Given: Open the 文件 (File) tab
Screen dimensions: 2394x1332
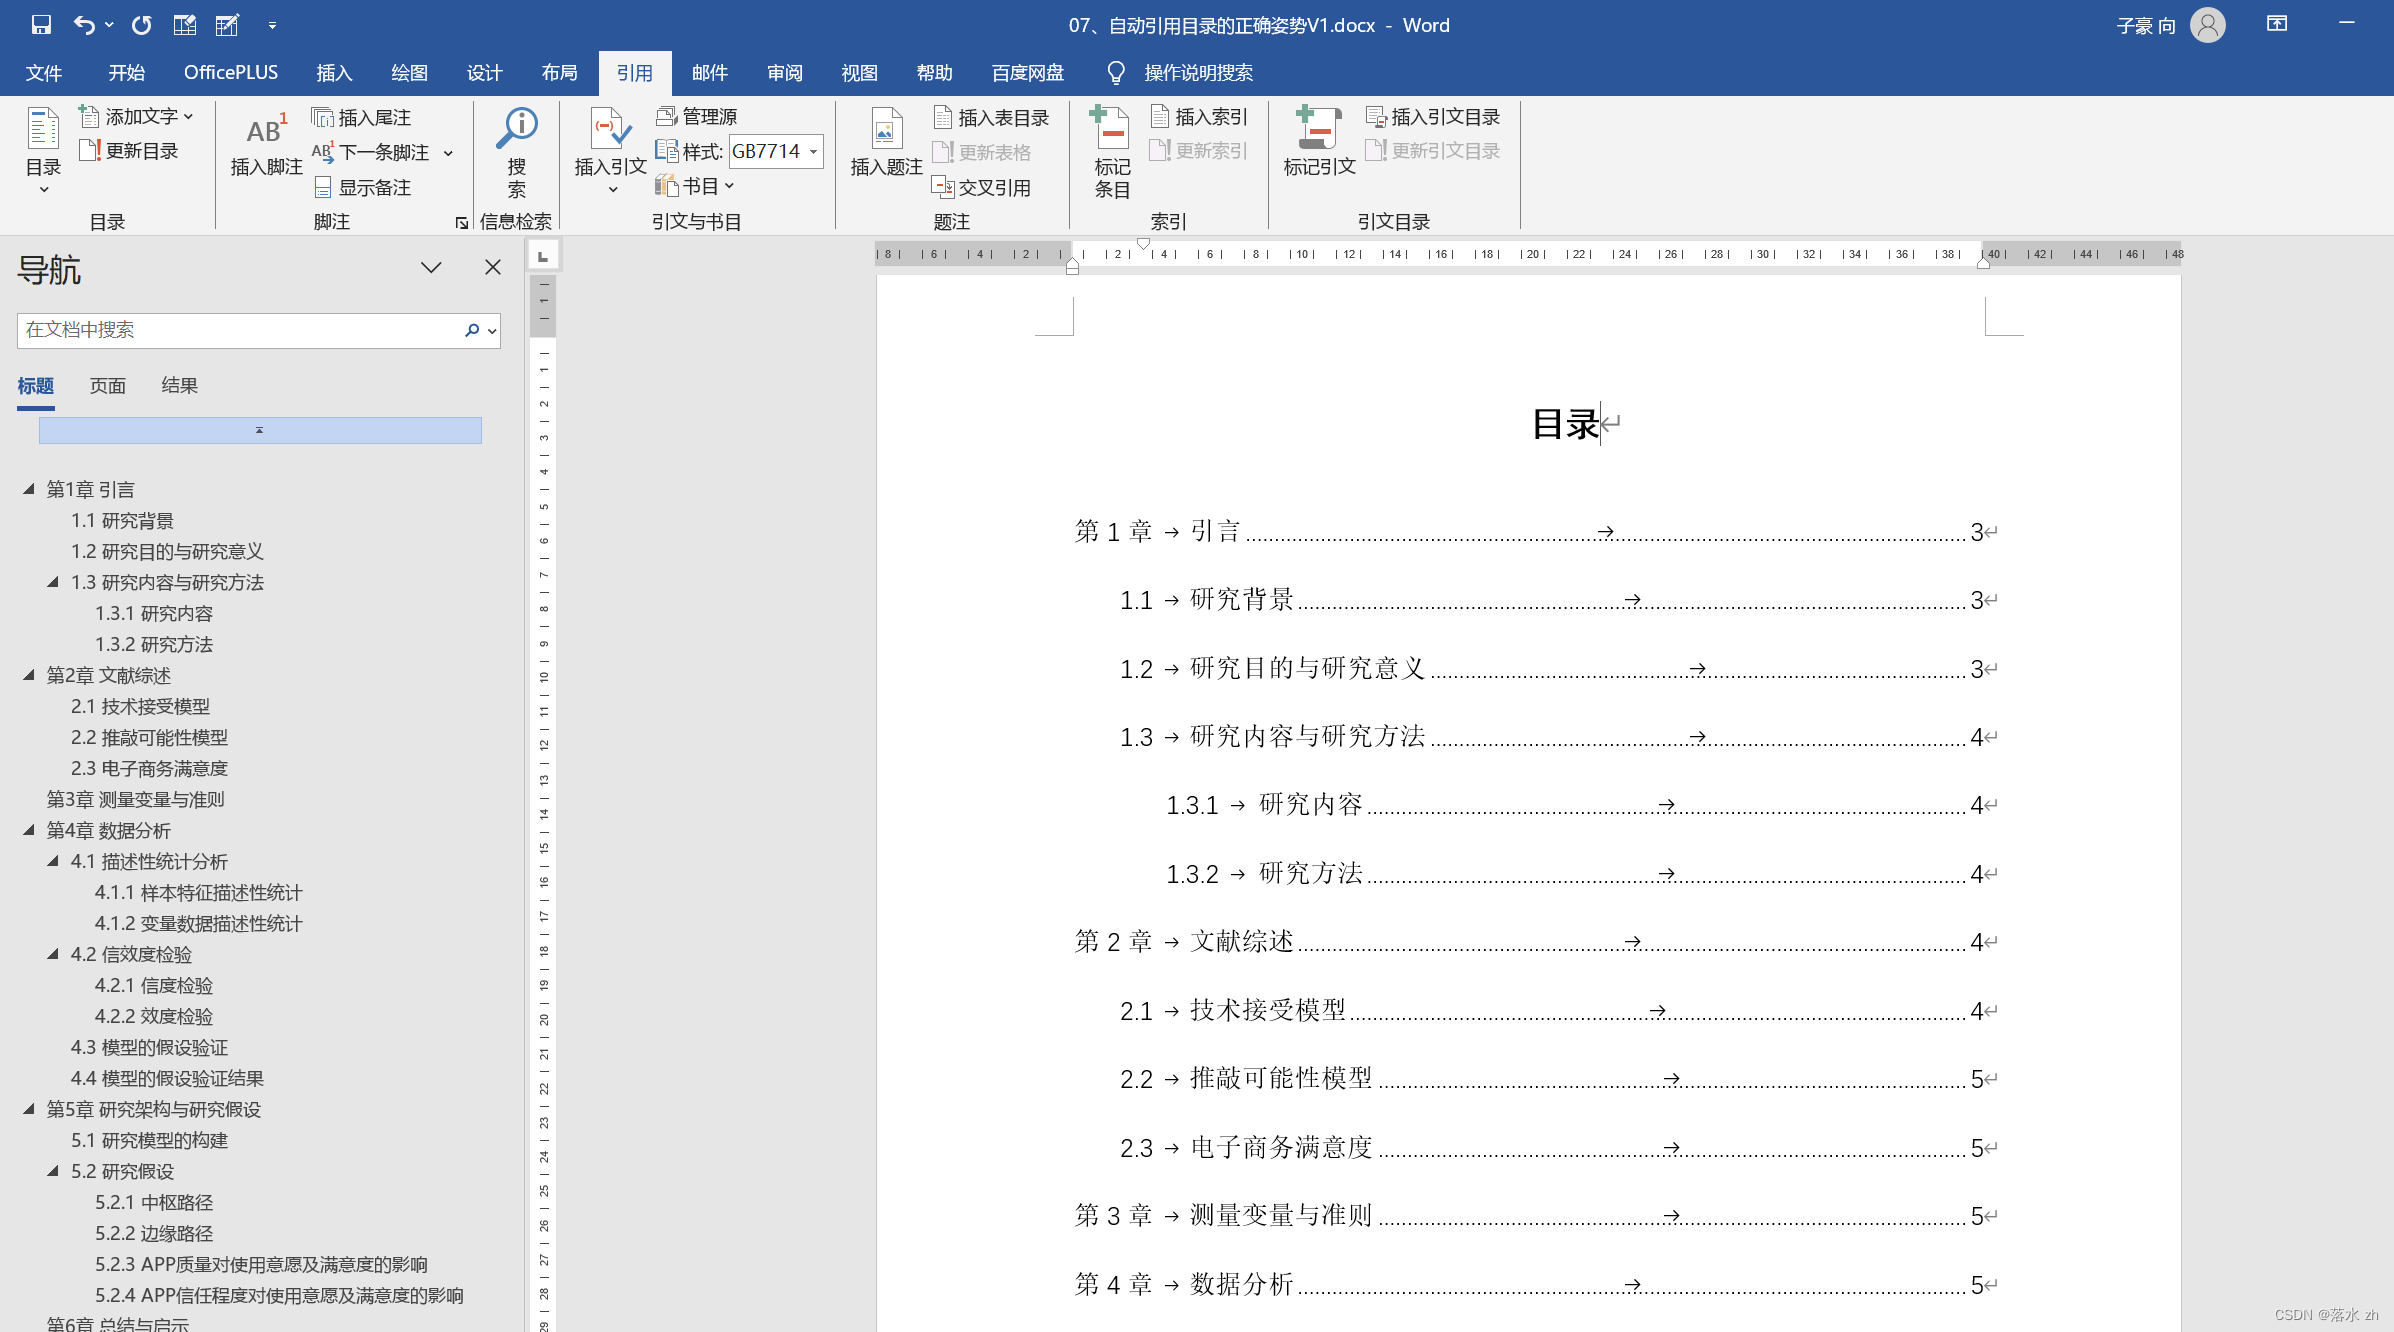Looking at the screenshot, I should tap(44, 73).
